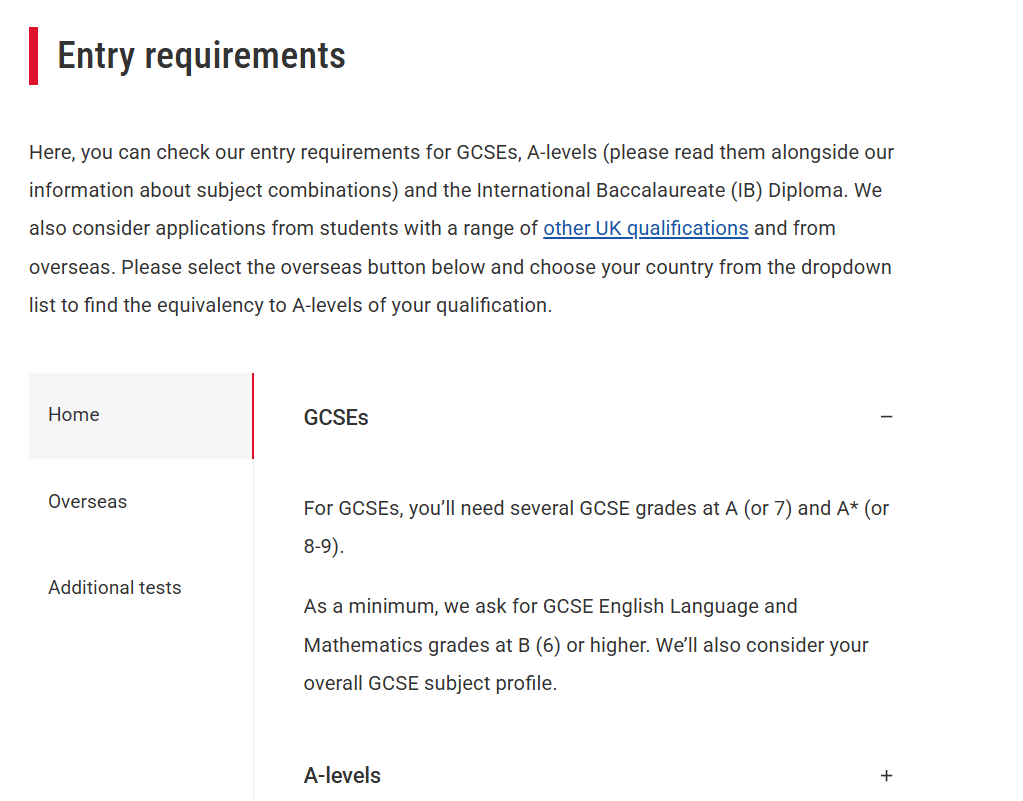The height and width of the screenshot is (801, 1023).
Task: Click "Here, you can check" intro opening
Action: tap(116, 153)
